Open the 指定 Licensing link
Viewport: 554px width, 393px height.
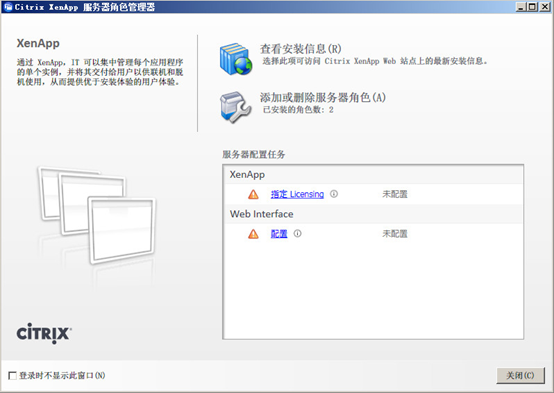point(297,194)
